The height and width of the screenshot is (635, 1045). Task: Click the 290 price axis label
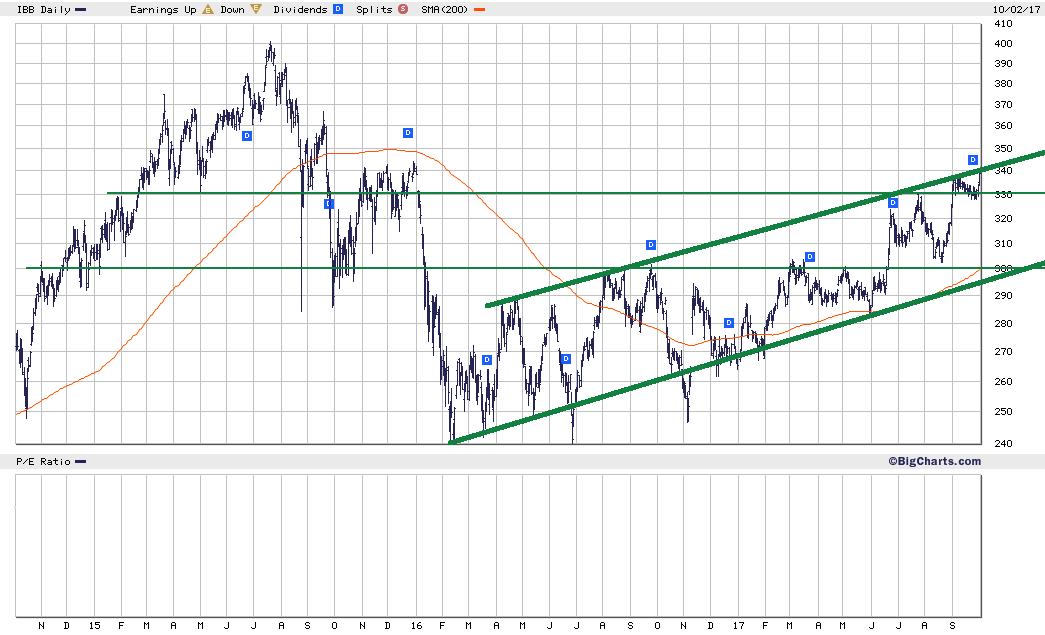tap(1003, 295)
